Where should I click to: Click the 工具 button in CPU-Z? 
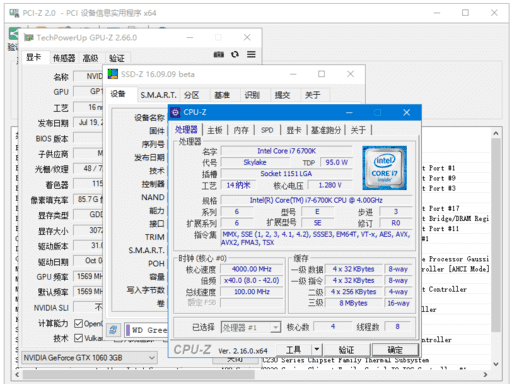tap(294, 350)
